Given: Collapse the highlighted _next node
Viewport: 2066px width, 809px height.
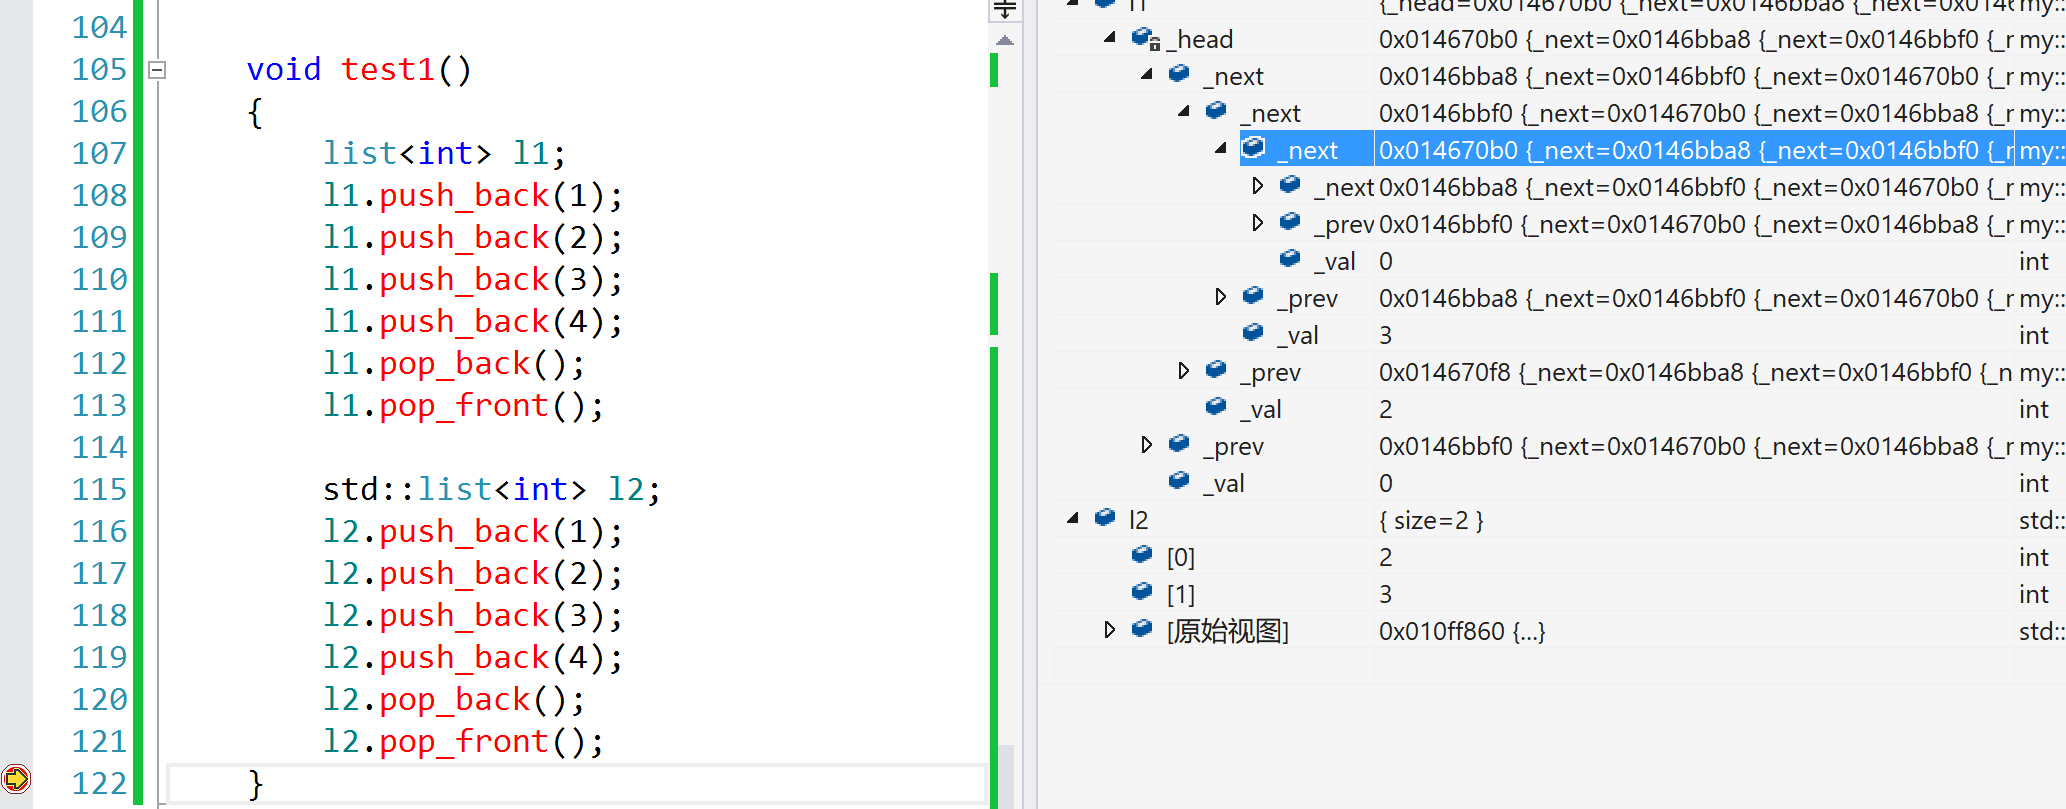Looking at the screenshot, I should click(1221, 149).
